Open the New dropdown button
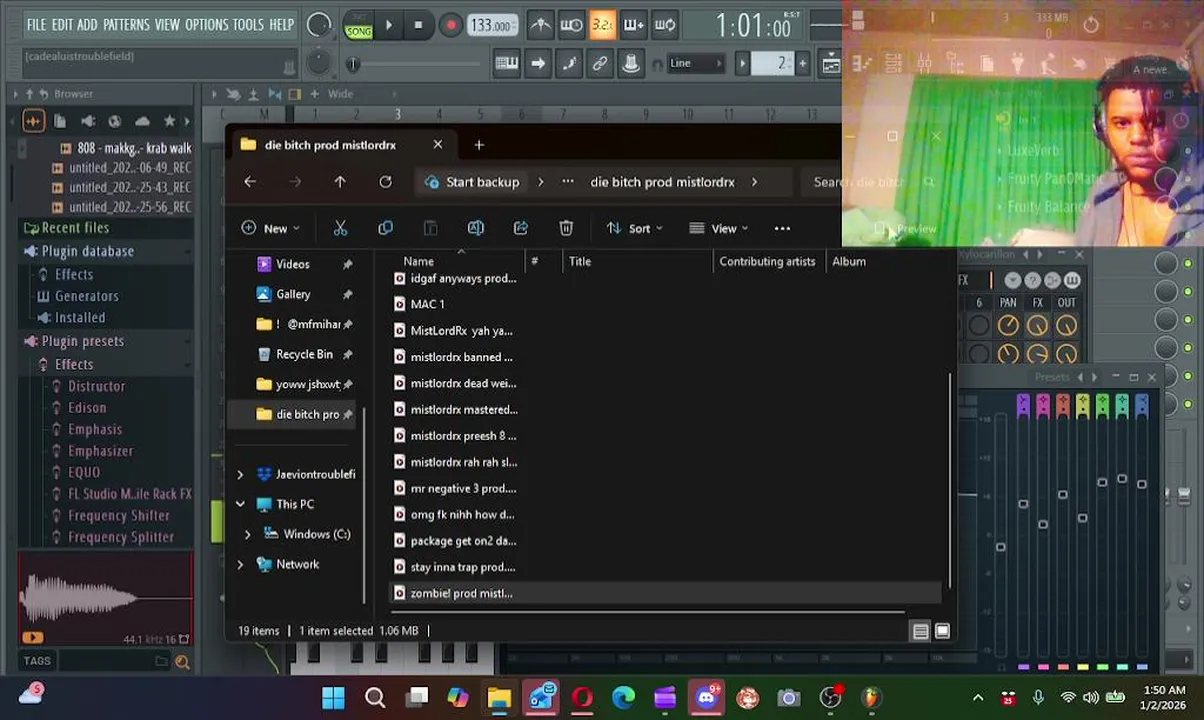Viewport: 1204px width, 720px height. 270,228
